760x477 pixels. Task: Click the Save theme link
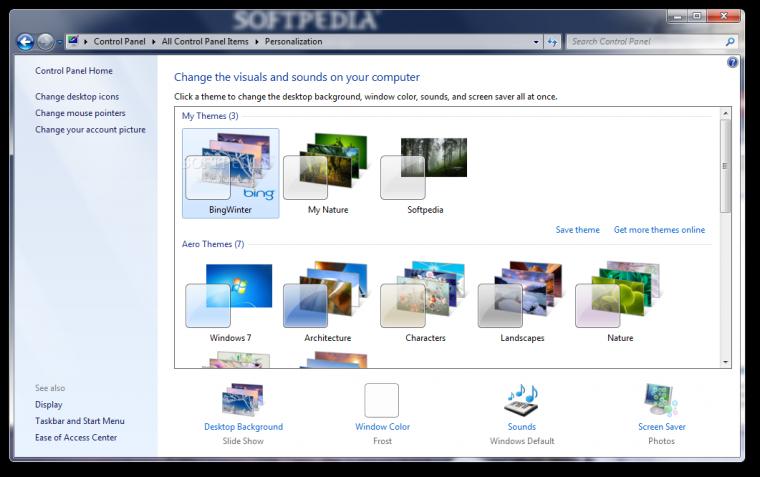point(577,230)
